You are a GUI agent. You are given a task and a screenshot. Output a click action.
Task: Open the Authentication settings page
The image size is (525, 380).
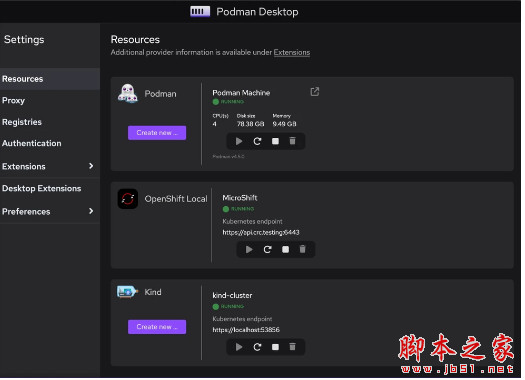50,144
